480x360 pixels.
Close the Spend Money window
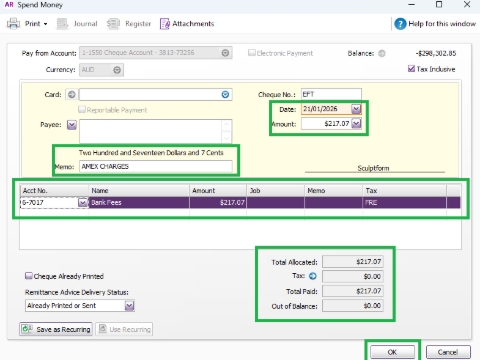point(467,5)
